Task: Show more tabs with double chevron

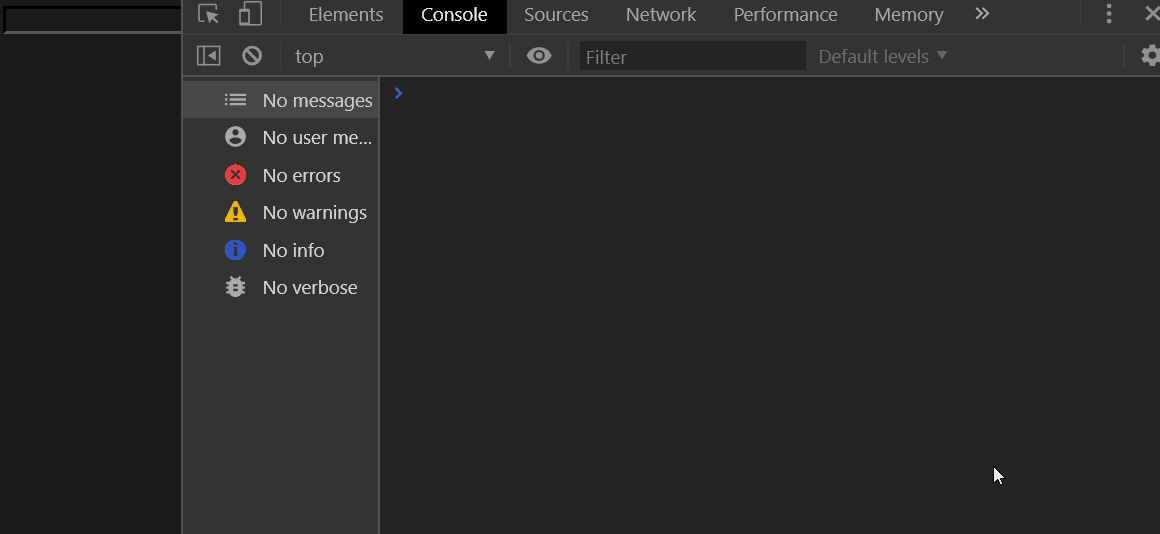Action: click(982, 14)
